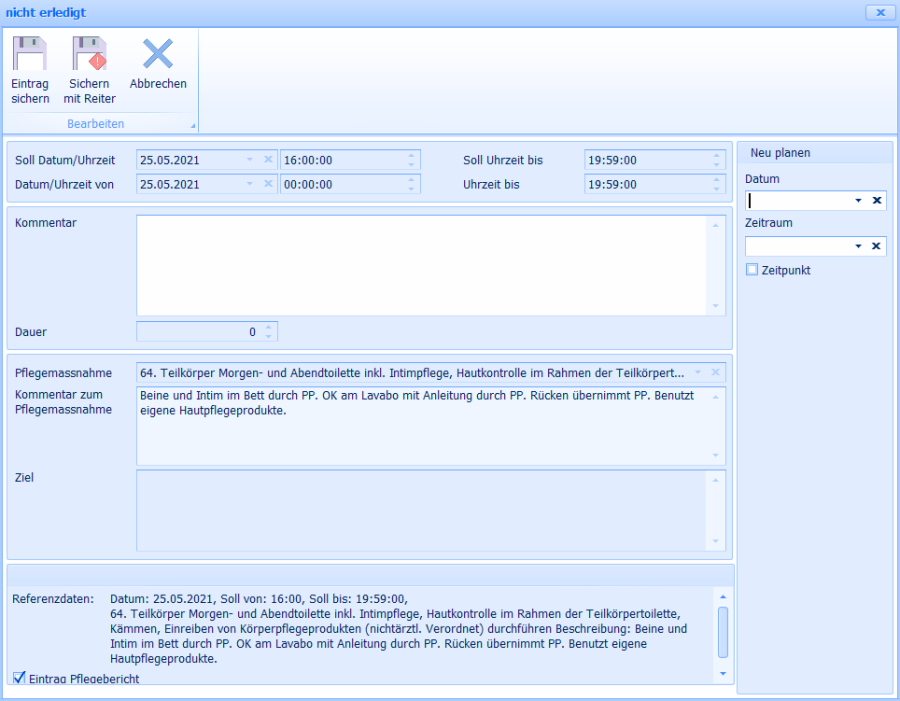
Task: Close the nicht erledigt window
Action: (x=879, y=13)
